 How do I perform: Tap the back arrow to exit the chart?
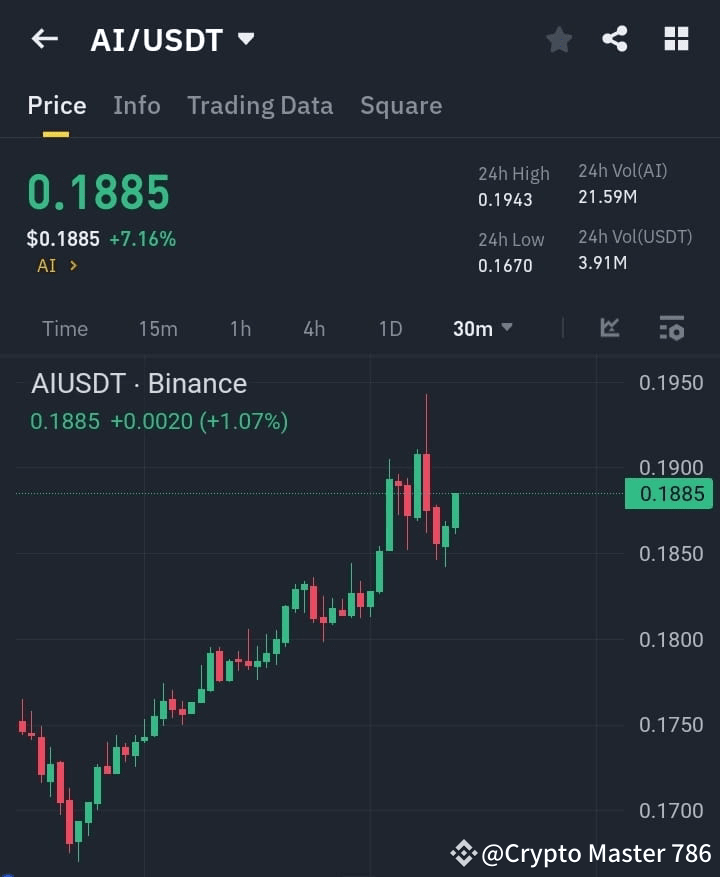click(44, 39)
